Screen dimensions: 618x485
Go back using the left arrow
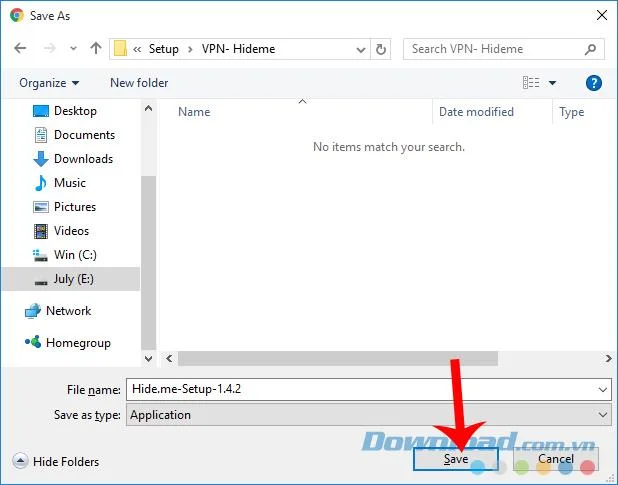(x=20, y=48)
